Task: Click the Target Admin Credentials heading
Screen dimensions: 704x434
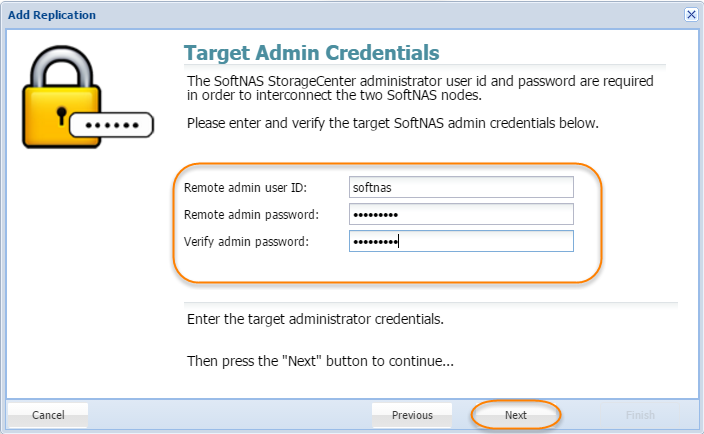Action: tap(312, 53)
